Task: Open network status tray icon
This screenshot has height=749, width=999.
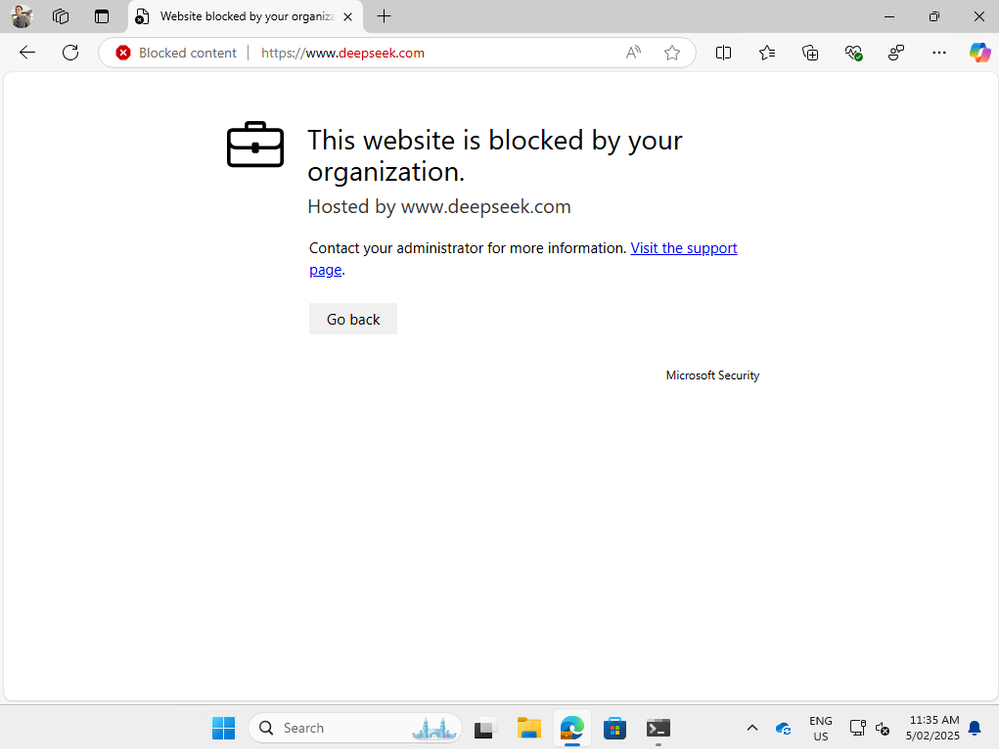Action: pyautogui.click(x=858, y=728)
